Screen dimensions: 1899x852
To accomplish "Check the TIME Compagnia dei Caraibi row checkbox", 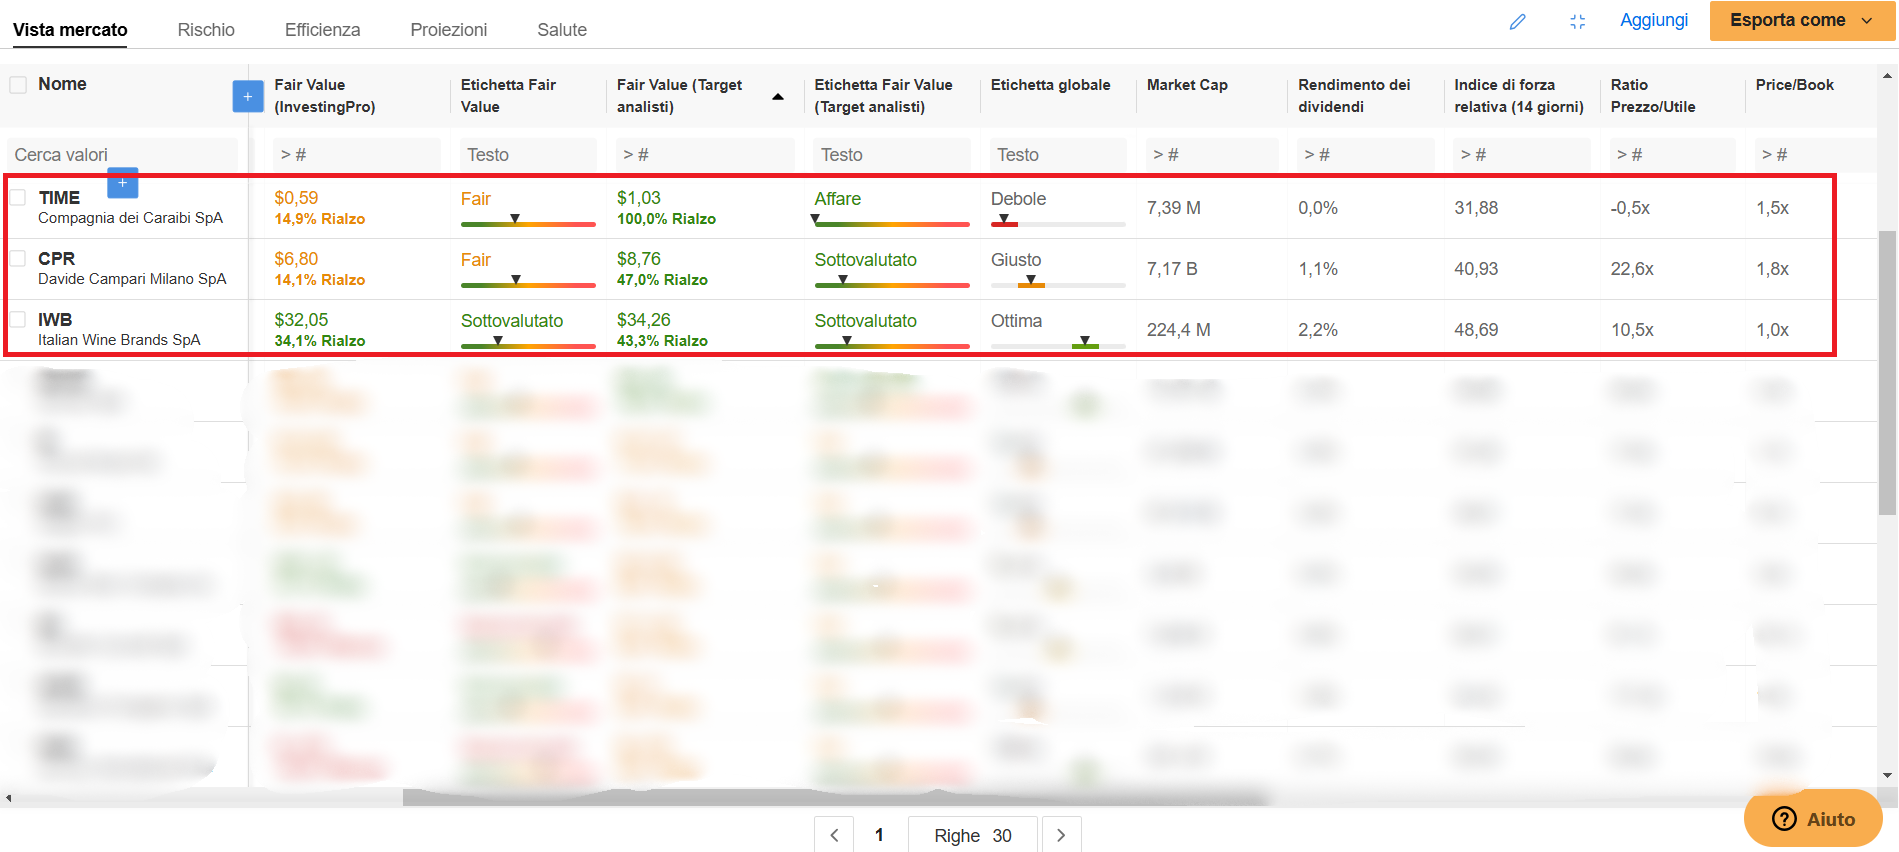I will 18,197.
